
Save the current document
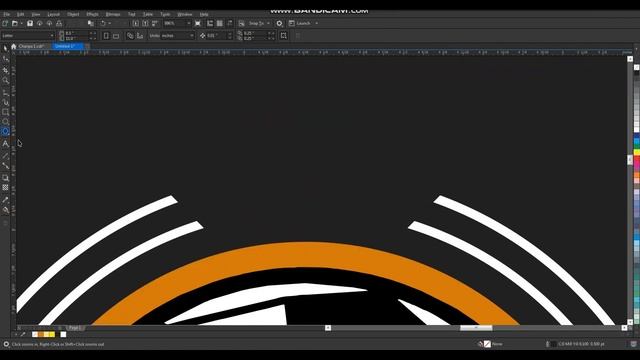pyautogui.click(x=30, y=24)
